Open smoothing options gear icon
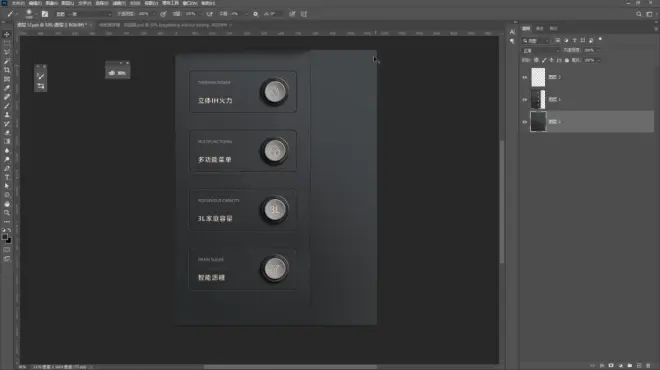The height and width of the screenshot is (370, 660). point(255,14)
